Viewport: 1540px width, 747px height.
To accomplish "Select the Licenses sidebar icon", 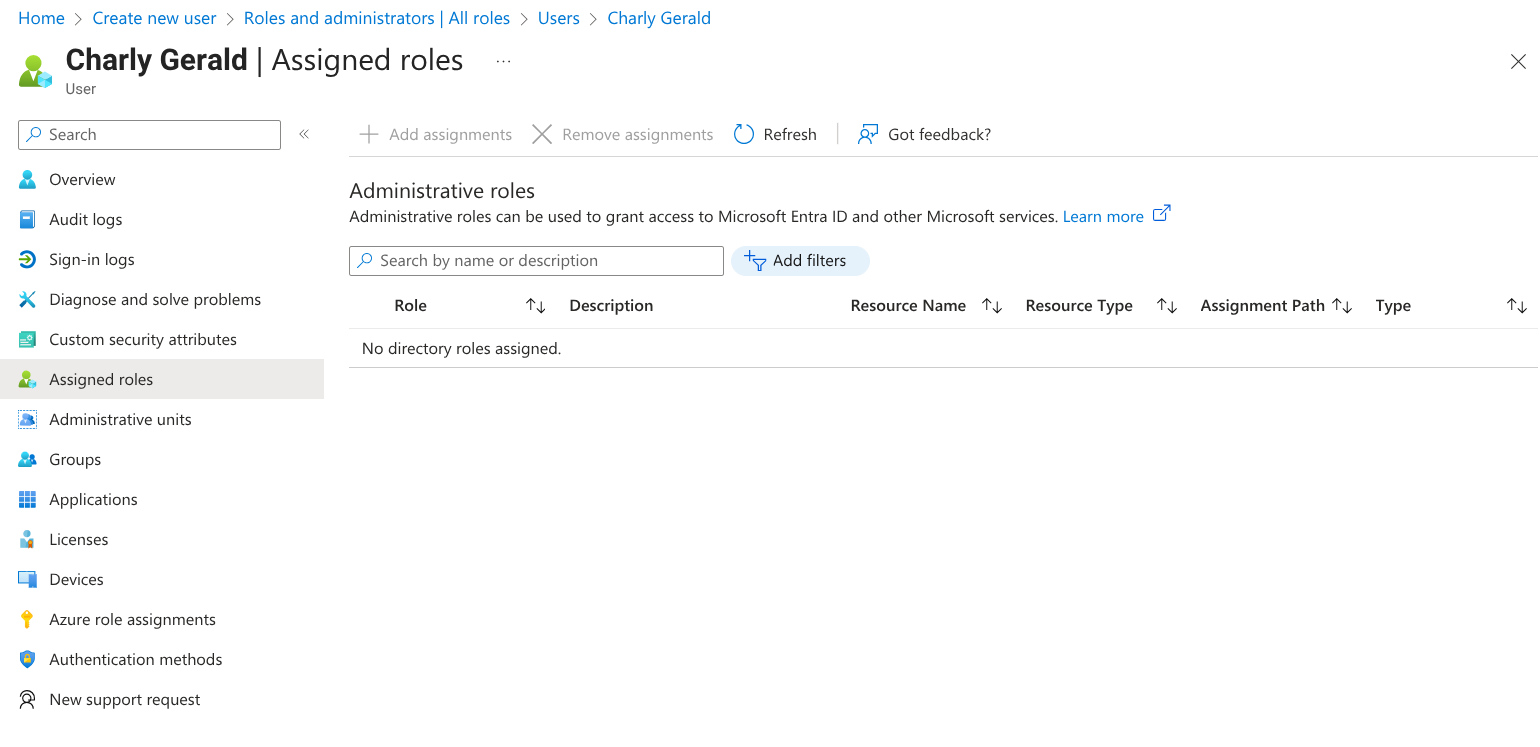I will point(27,539).
